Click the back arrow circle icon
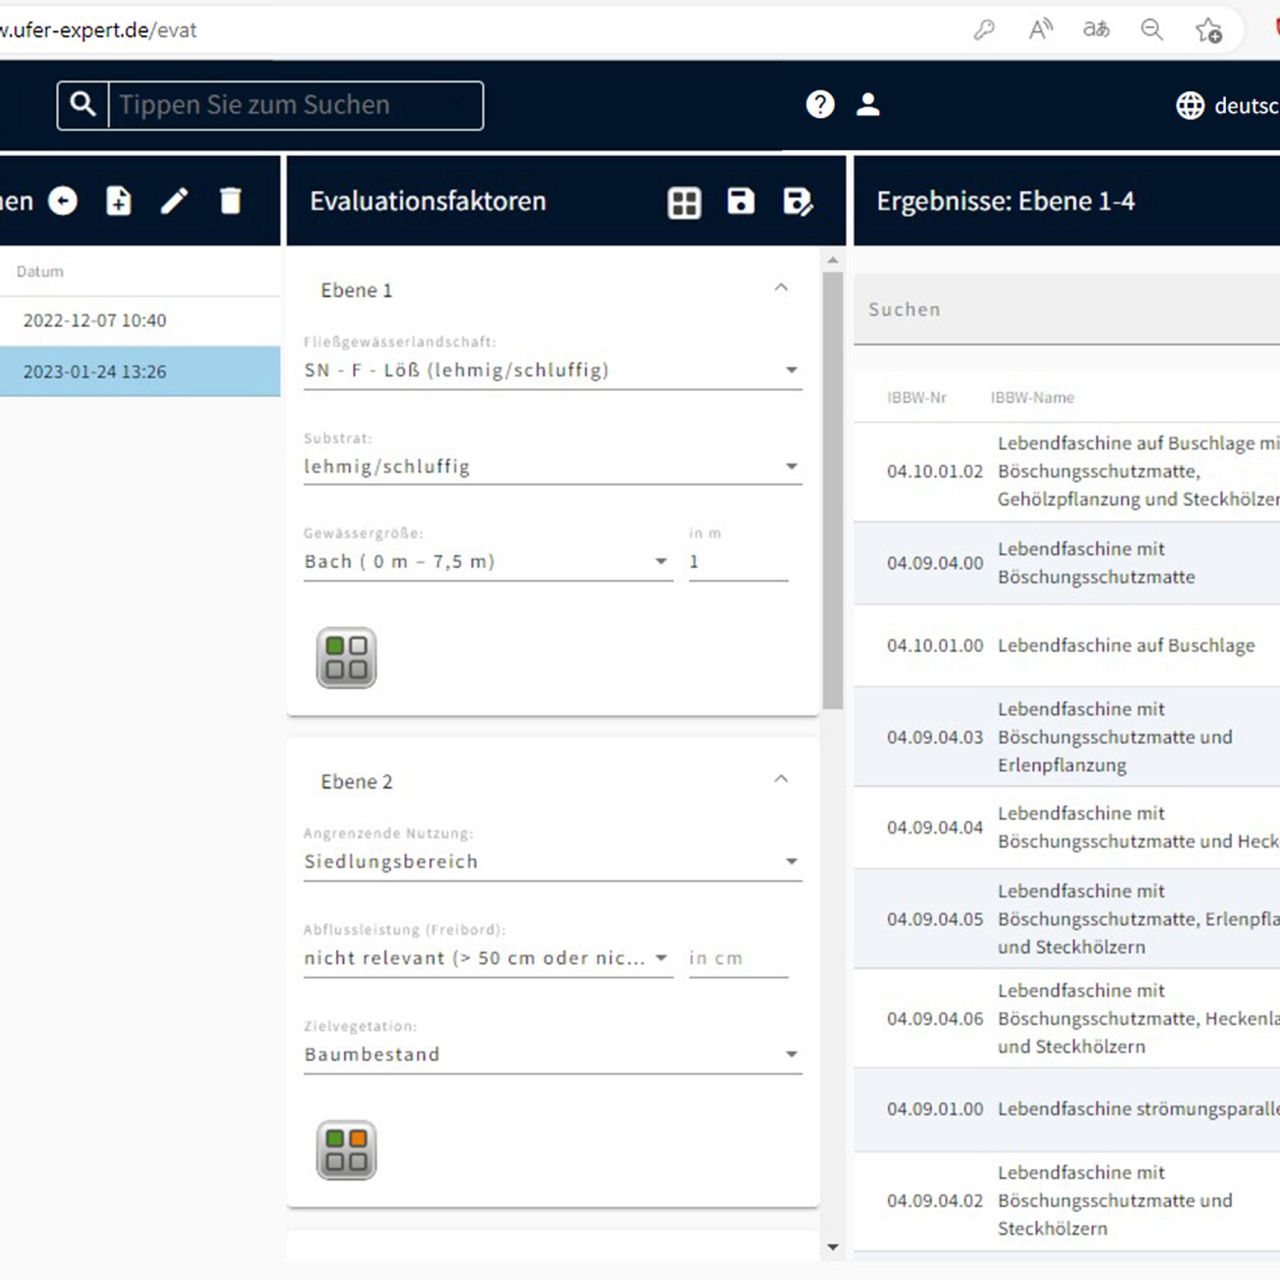 click(63, 201)
